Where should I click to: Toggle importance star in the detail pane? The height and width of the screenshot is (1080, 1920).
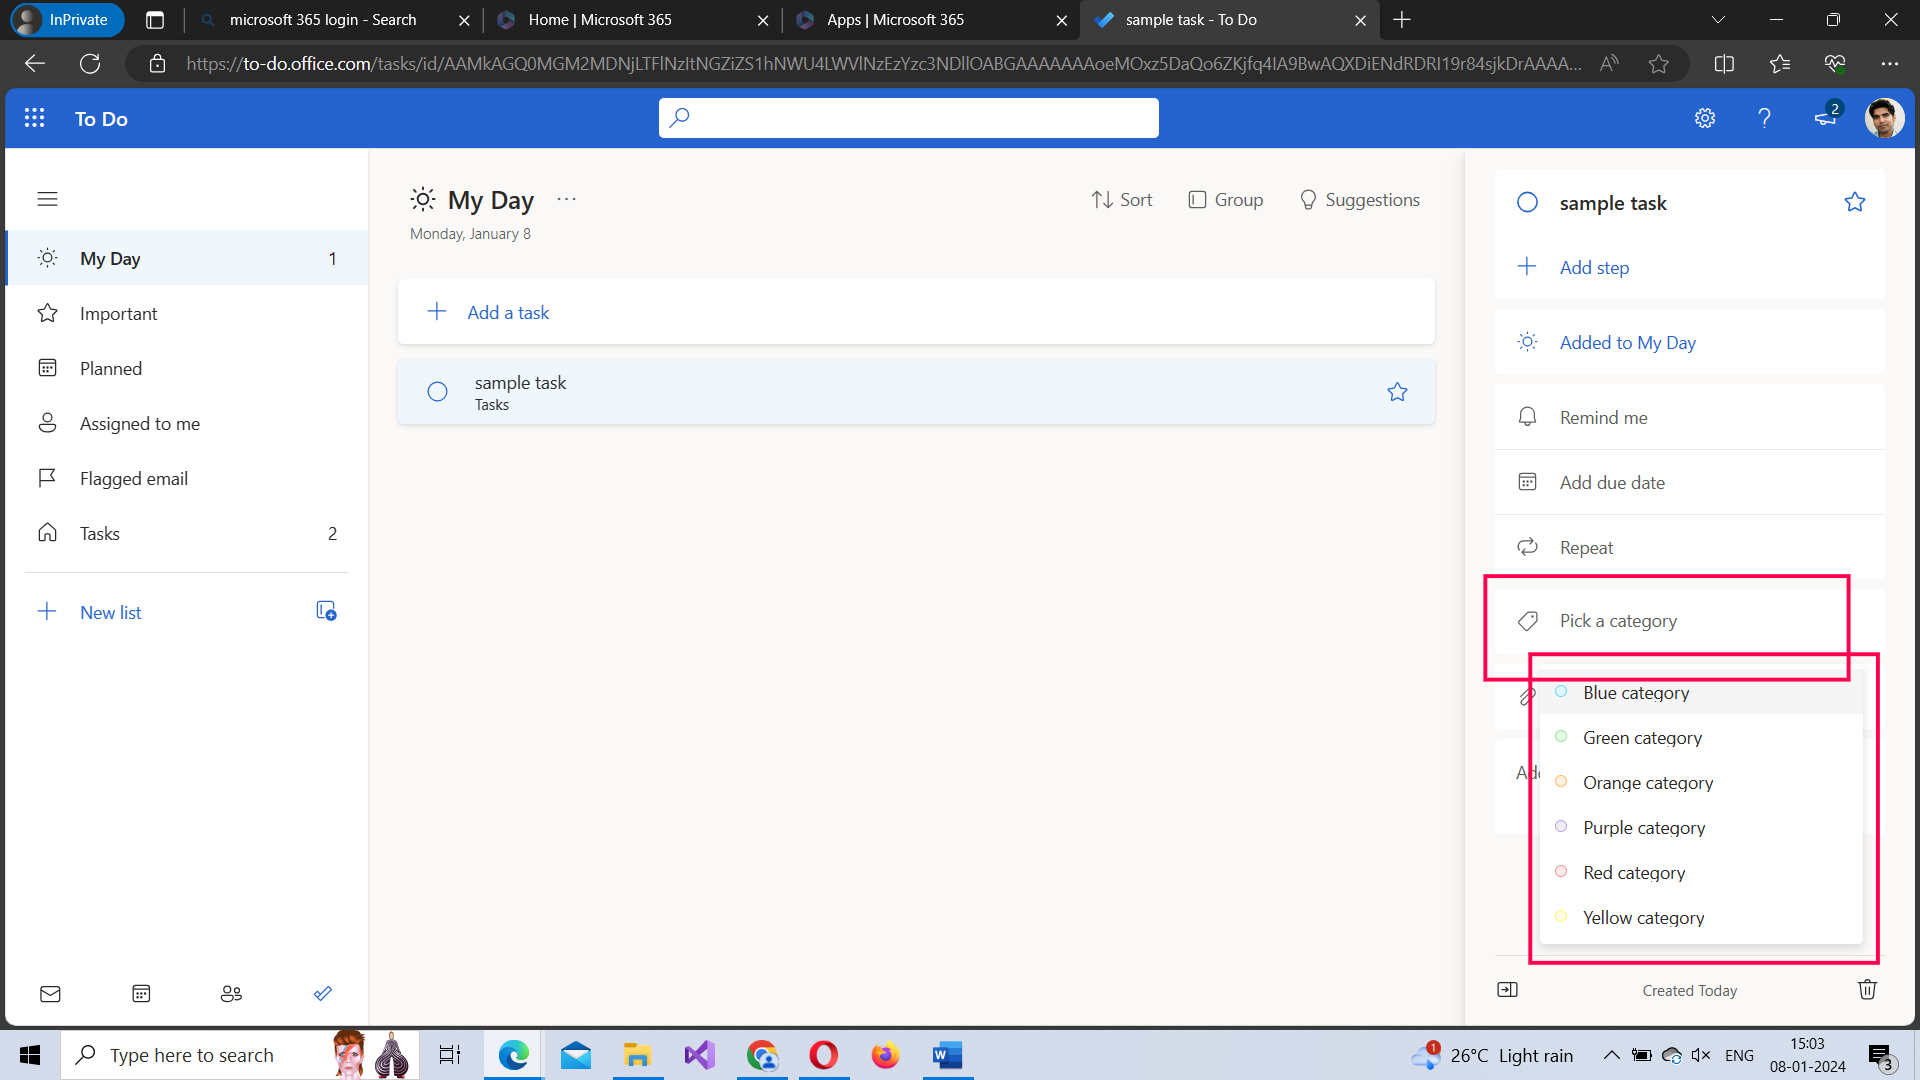[x=1855, y=201]
